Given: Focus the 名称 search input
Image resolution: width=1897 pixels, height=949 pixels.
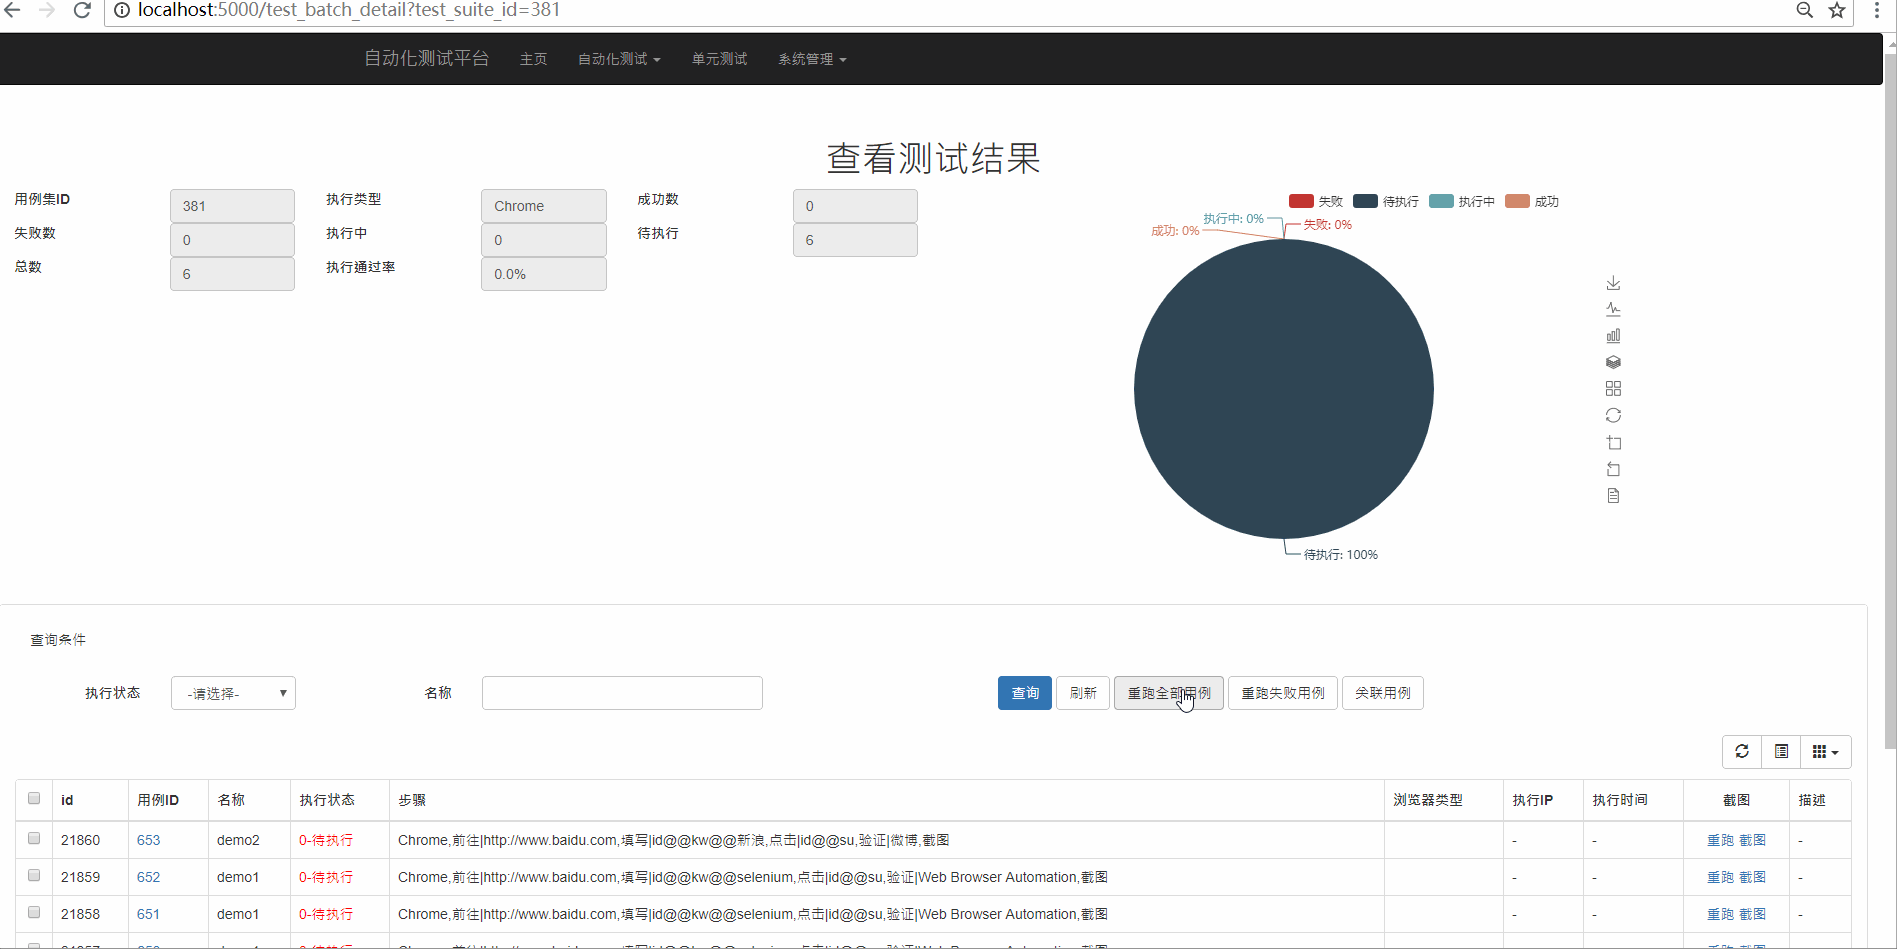Looking at the screenshot, I should pyautogui.click(x=622, y=693).
